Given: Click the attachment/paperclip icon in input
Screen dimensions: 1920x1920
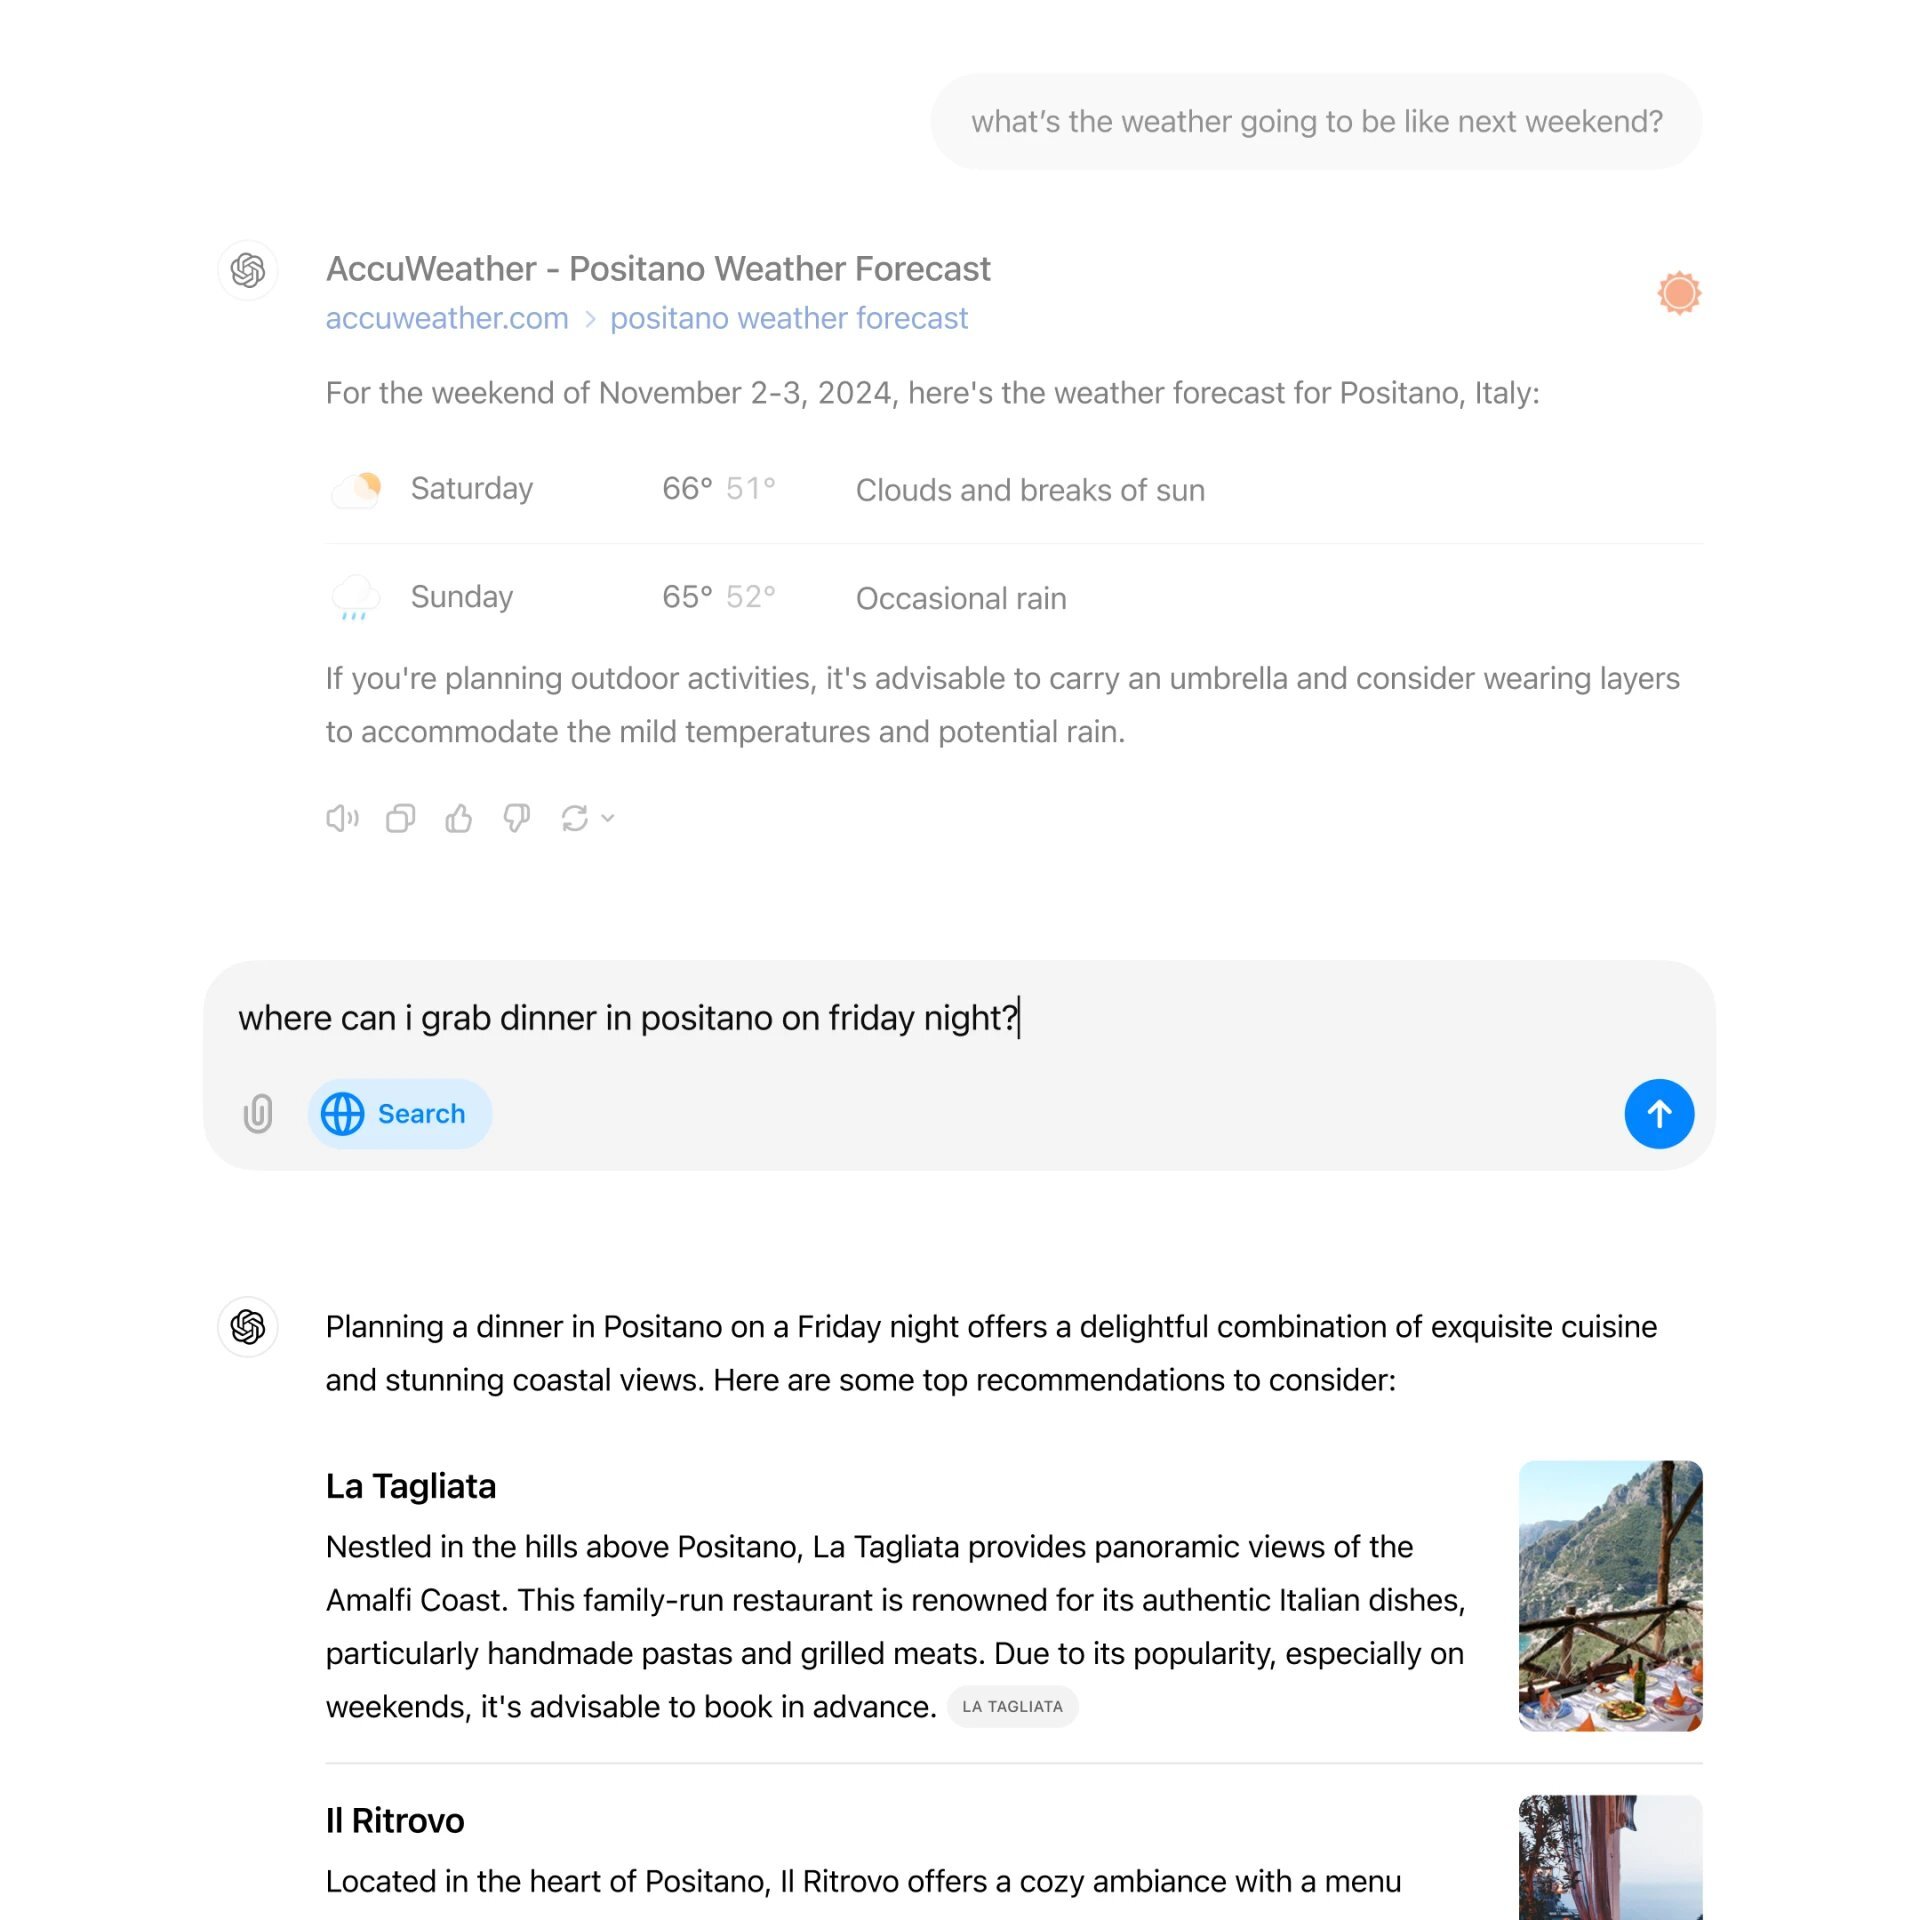Looking at the screenshot, I should [x=260, y=1113].
